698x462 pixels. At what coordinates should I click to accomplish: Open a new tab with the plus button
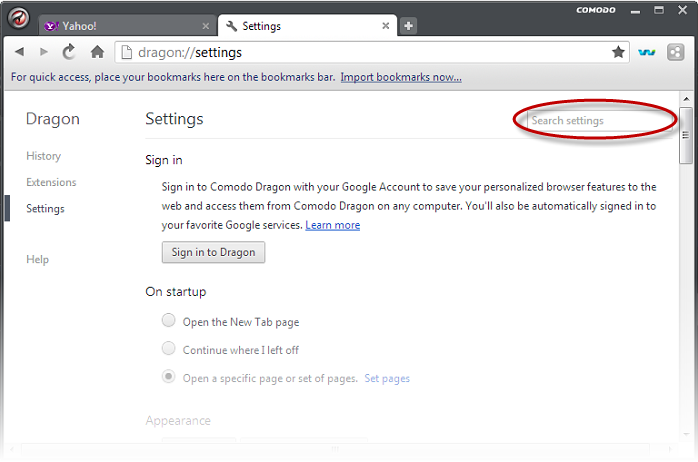click(x=408, y=26)
